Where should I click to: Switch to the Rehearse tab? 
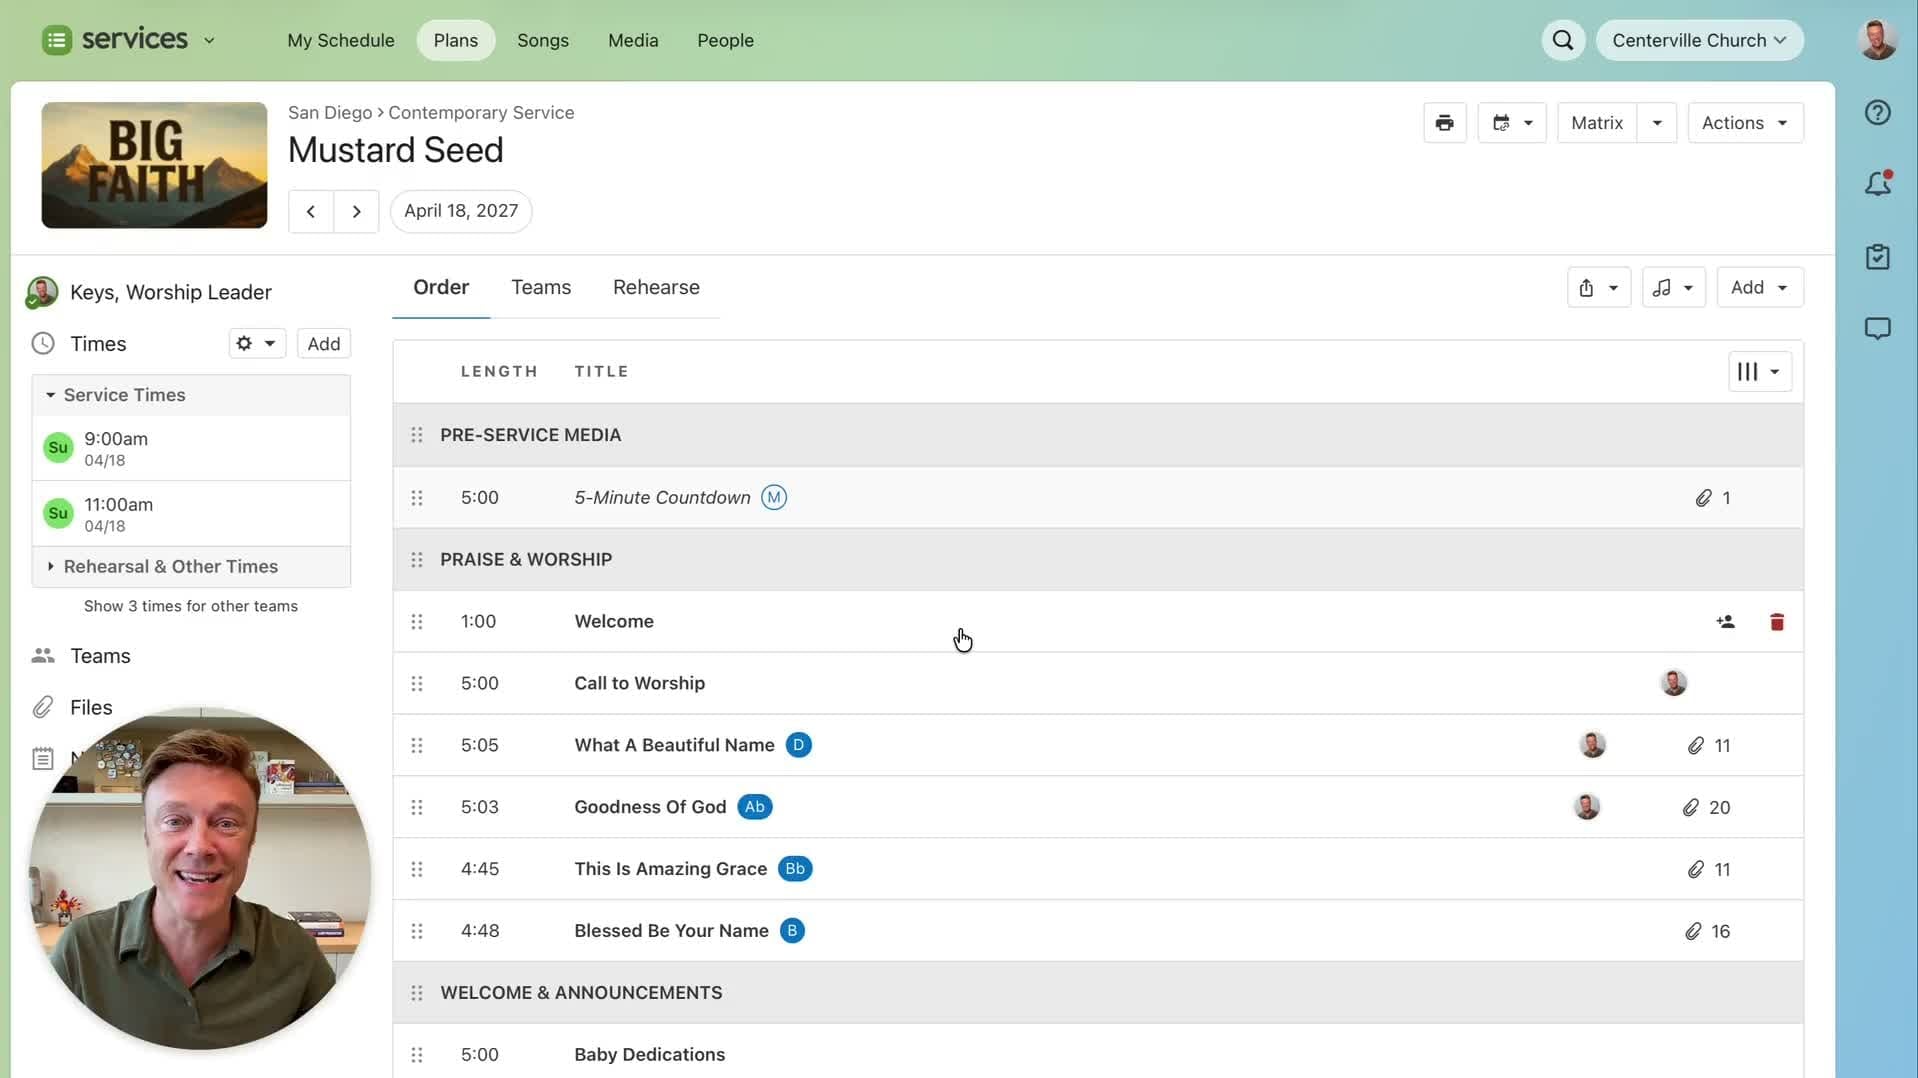[x=656, y=288]
